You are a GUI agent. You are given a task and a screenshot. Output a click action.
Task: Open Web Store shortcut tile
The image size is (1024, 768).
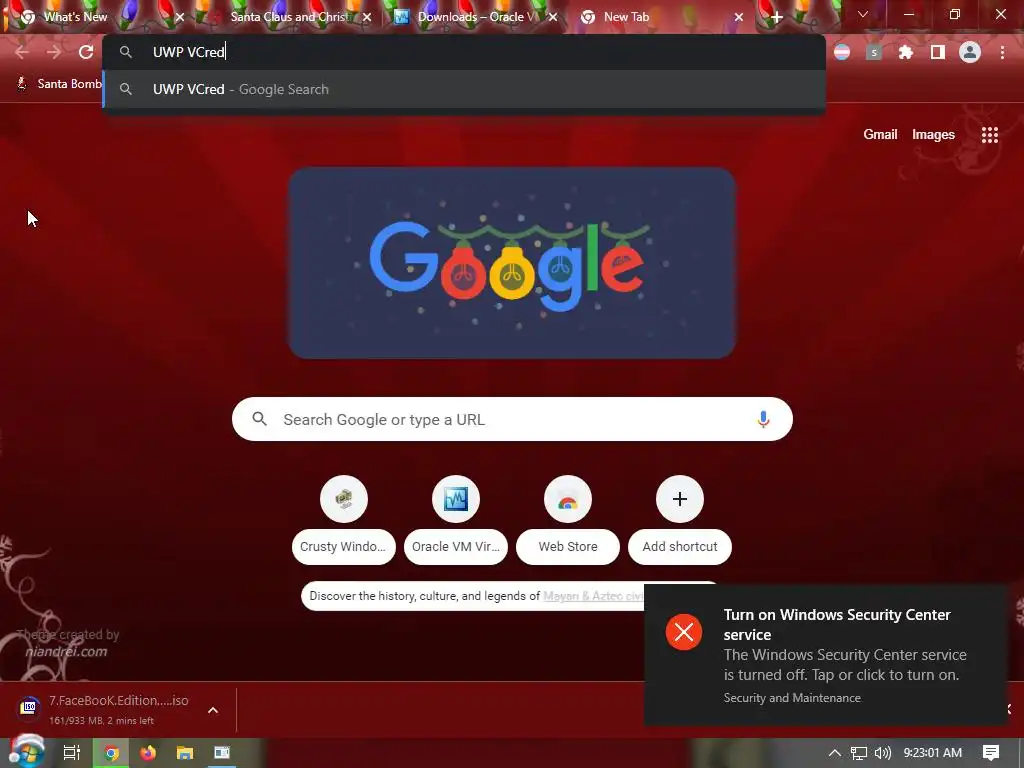point(568,520)
